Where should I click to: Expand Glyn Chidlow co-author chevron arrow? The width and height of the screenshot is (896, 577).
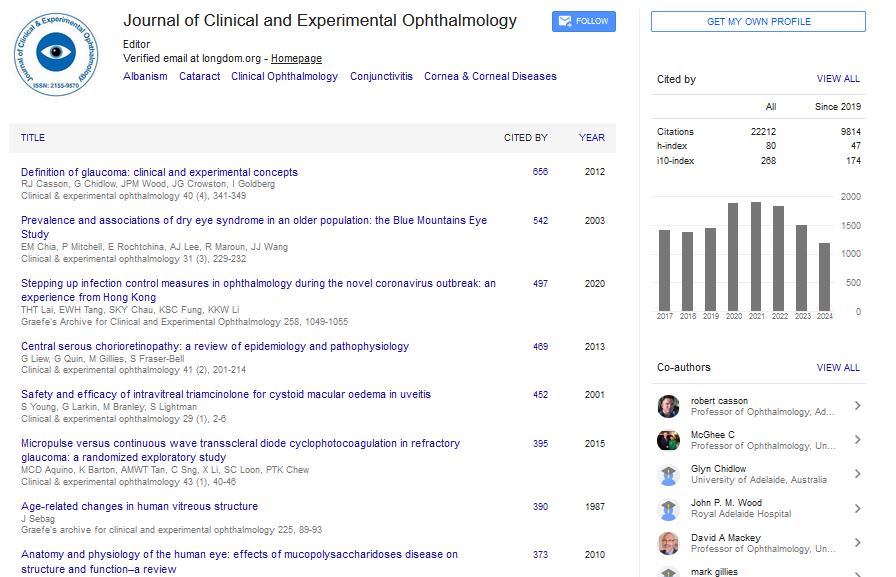[x=857, y=474]
